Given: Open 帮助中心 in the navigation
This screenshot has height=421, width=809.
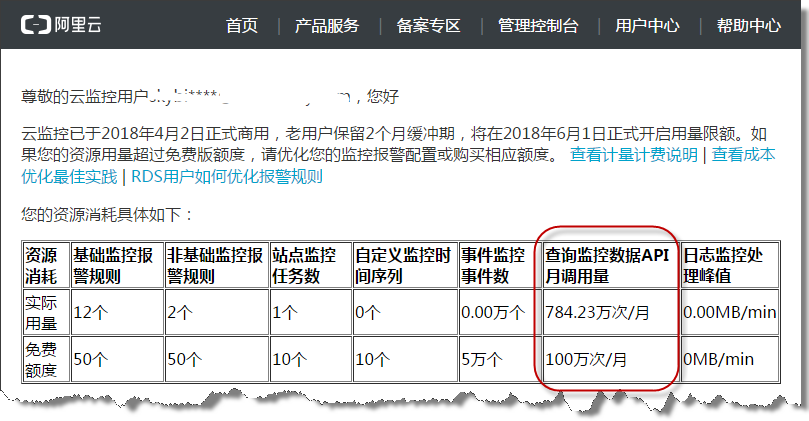Looking at the screenshot, I should pyautogui.click(x=749, y=25).
